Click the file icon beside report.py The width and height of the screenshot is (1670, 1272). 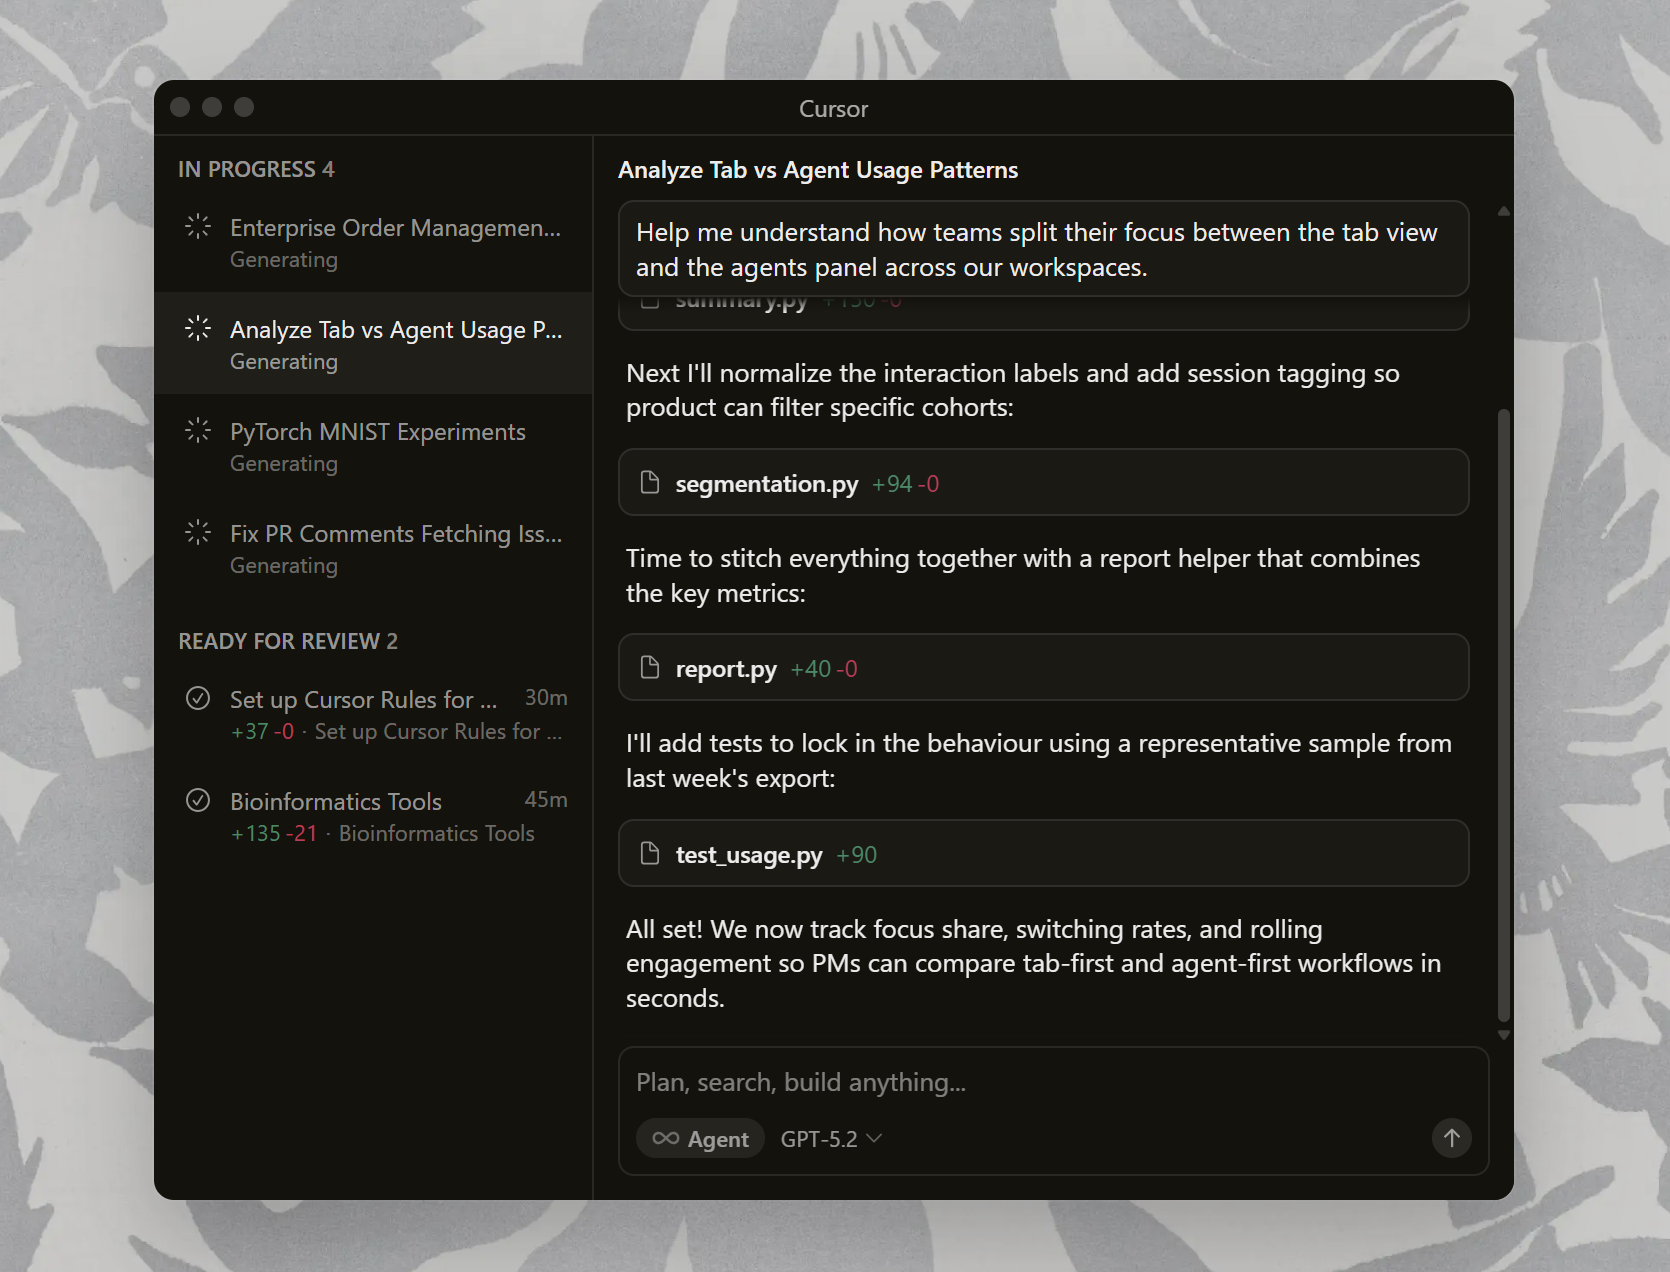click(x=650, y=668)
